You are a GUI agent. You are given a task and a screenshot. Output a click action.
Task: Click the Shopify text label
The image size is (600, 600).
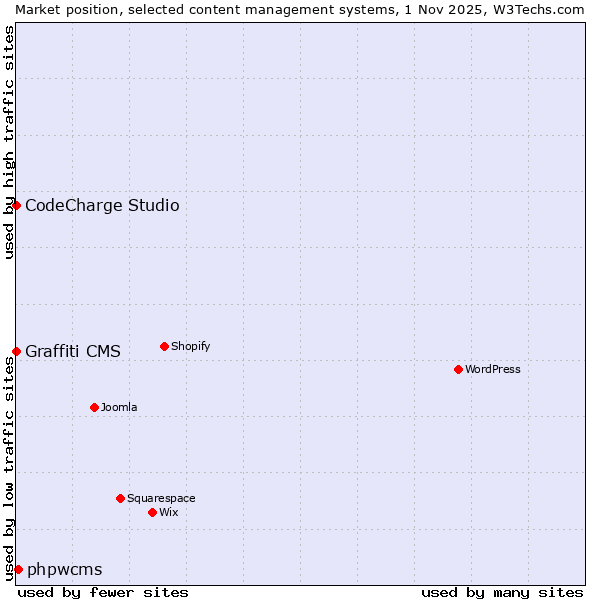190,346
